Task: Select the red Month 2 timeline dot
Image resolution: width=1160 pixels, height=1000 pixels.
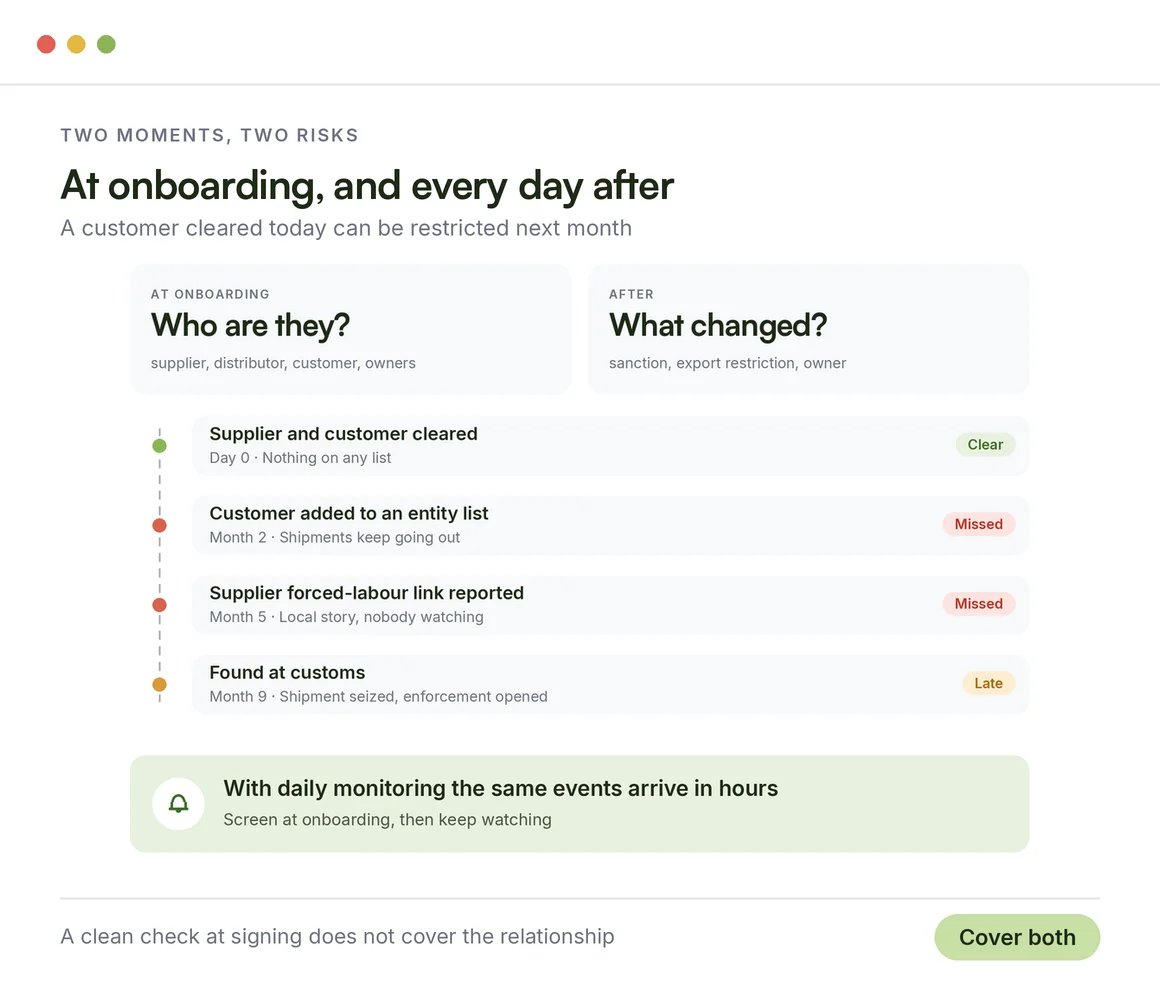Action: click(159, 525)
